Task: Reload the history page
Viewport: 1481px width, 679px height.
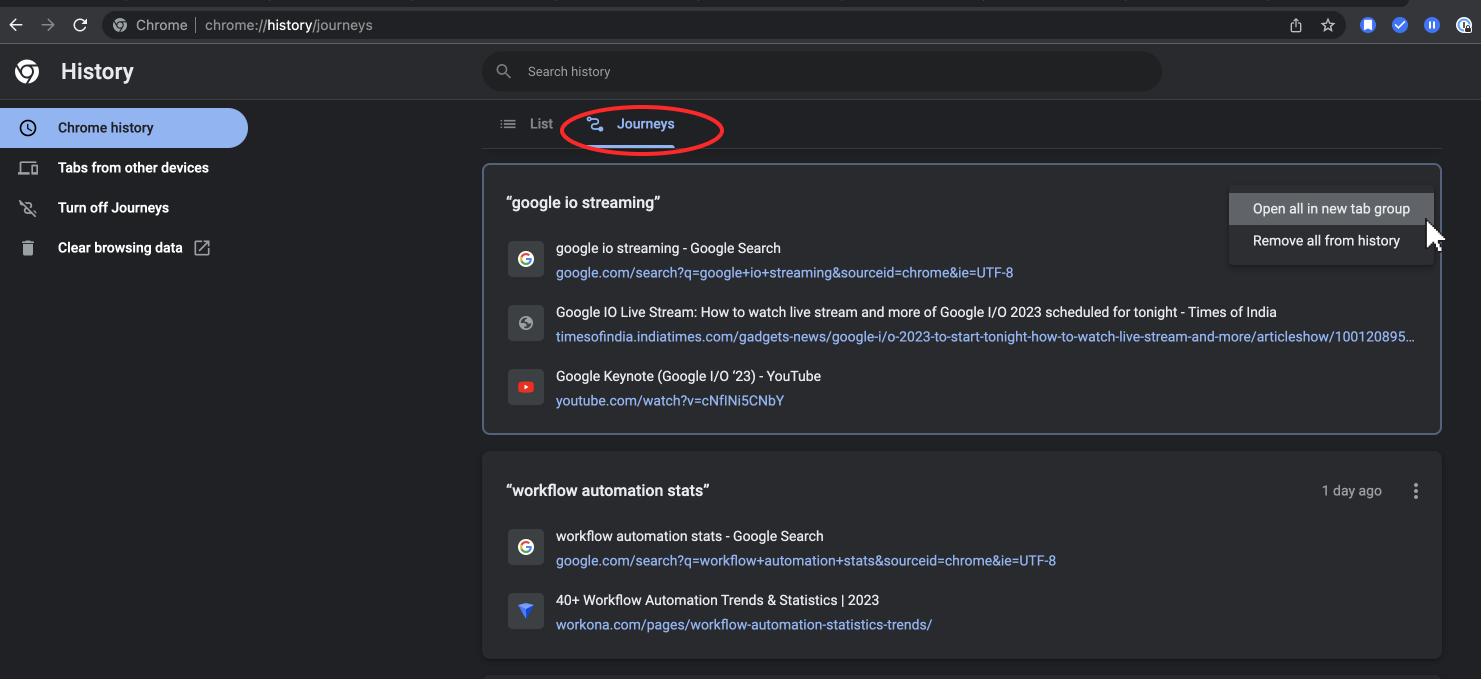Action: pyautogui.click(x=80, y=25)
